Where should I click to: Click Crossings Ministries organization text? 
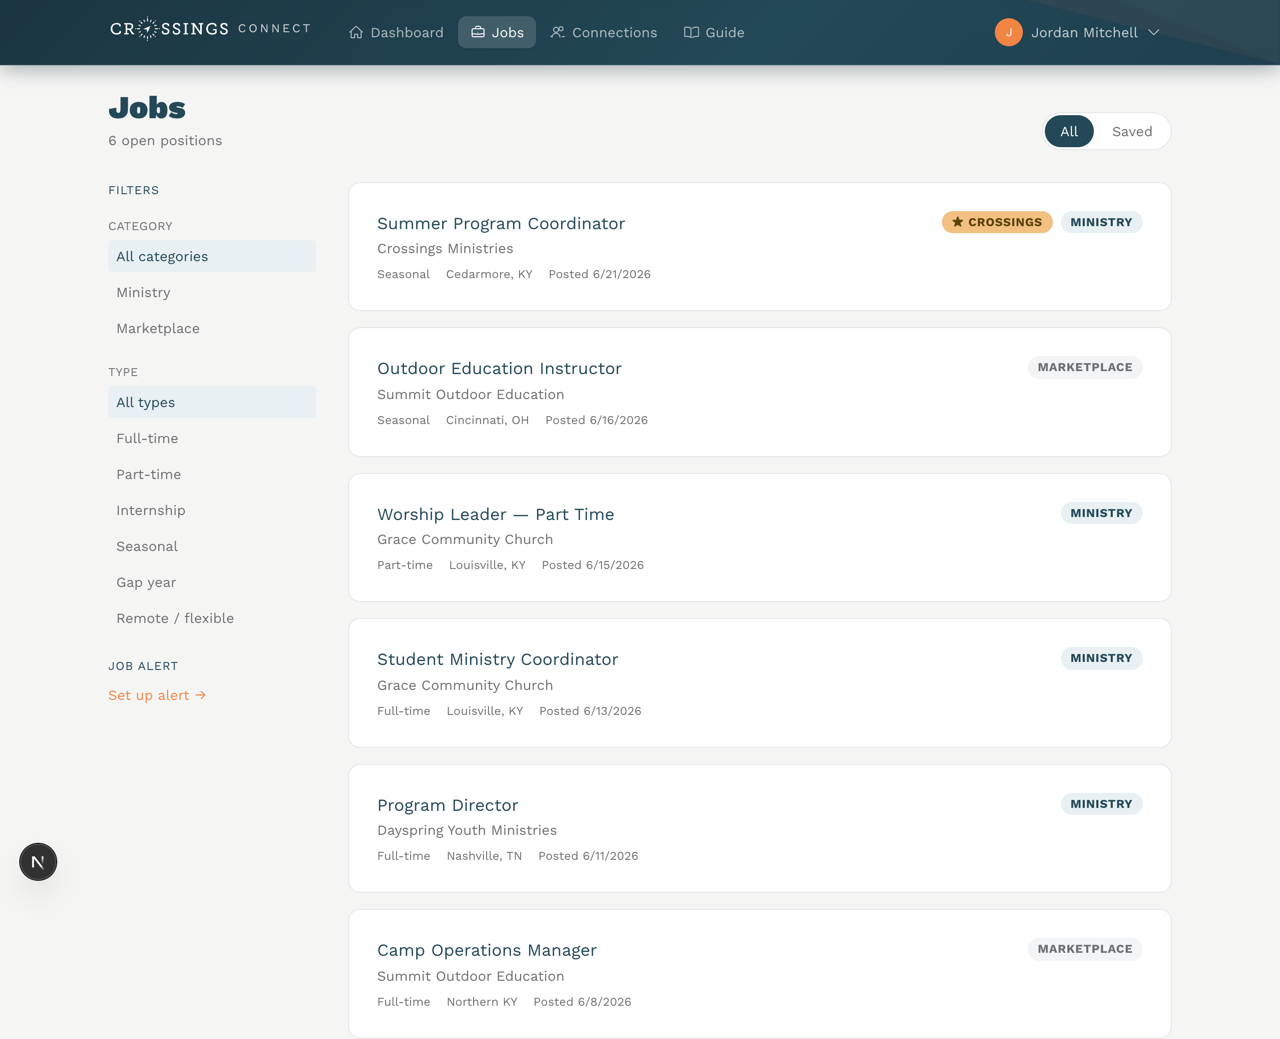tap(445, 248)
